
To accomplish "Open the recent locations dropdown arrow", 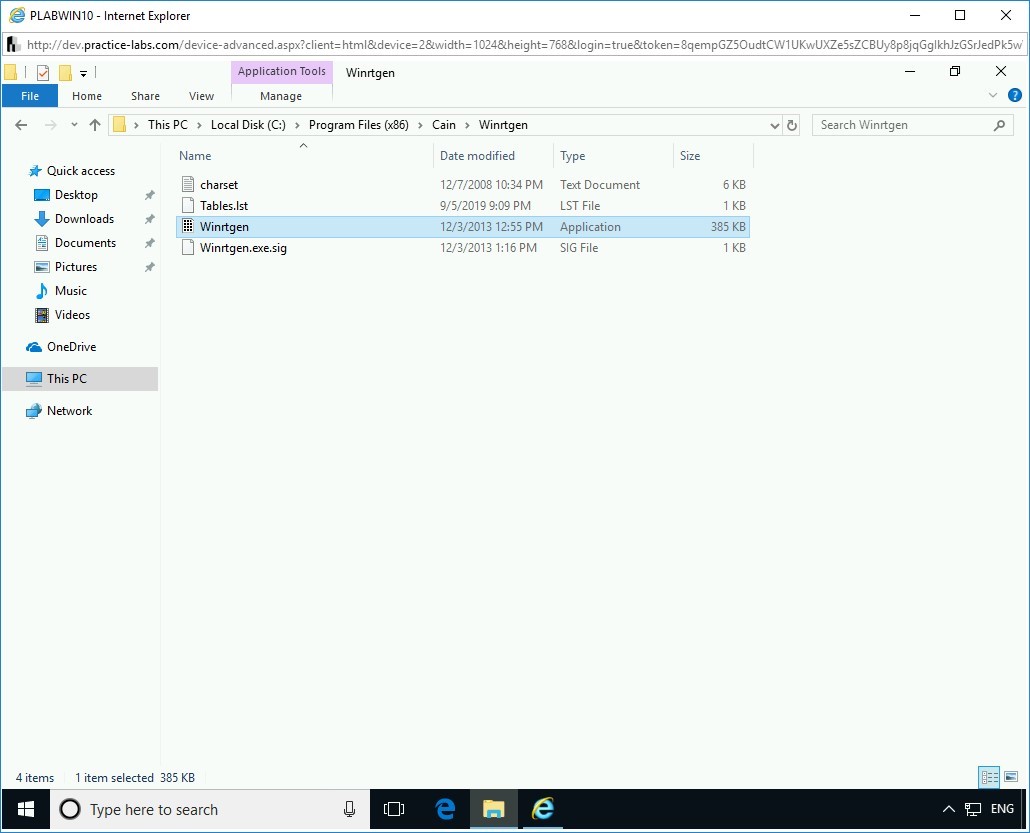I will click(73, 125).
